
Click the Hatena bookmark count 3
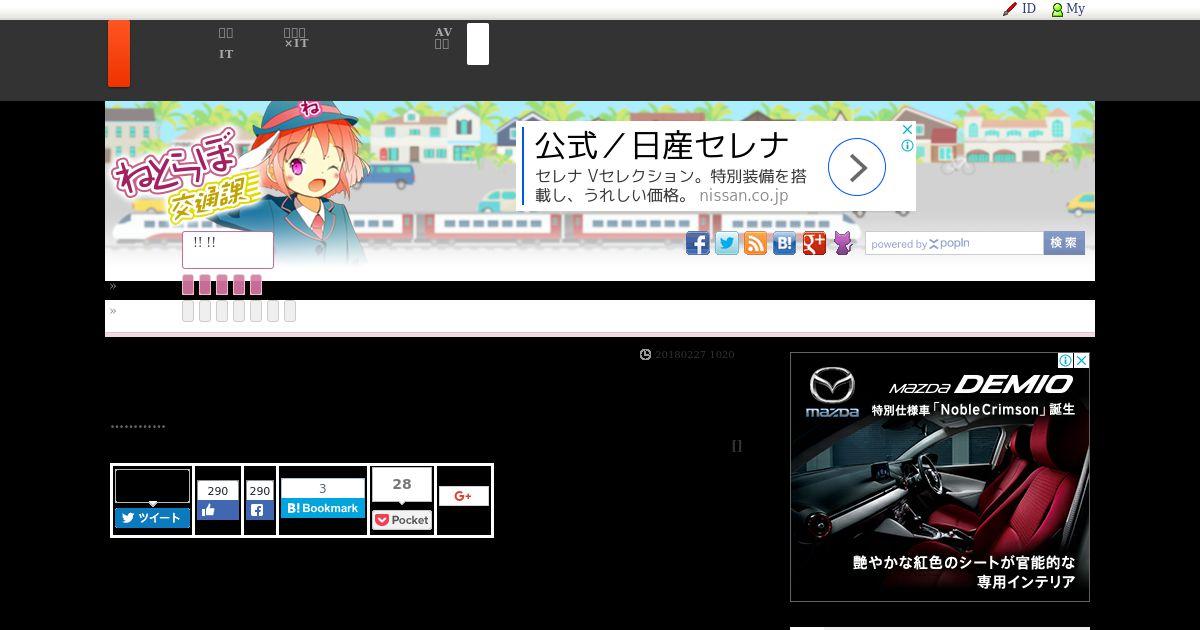322,488
